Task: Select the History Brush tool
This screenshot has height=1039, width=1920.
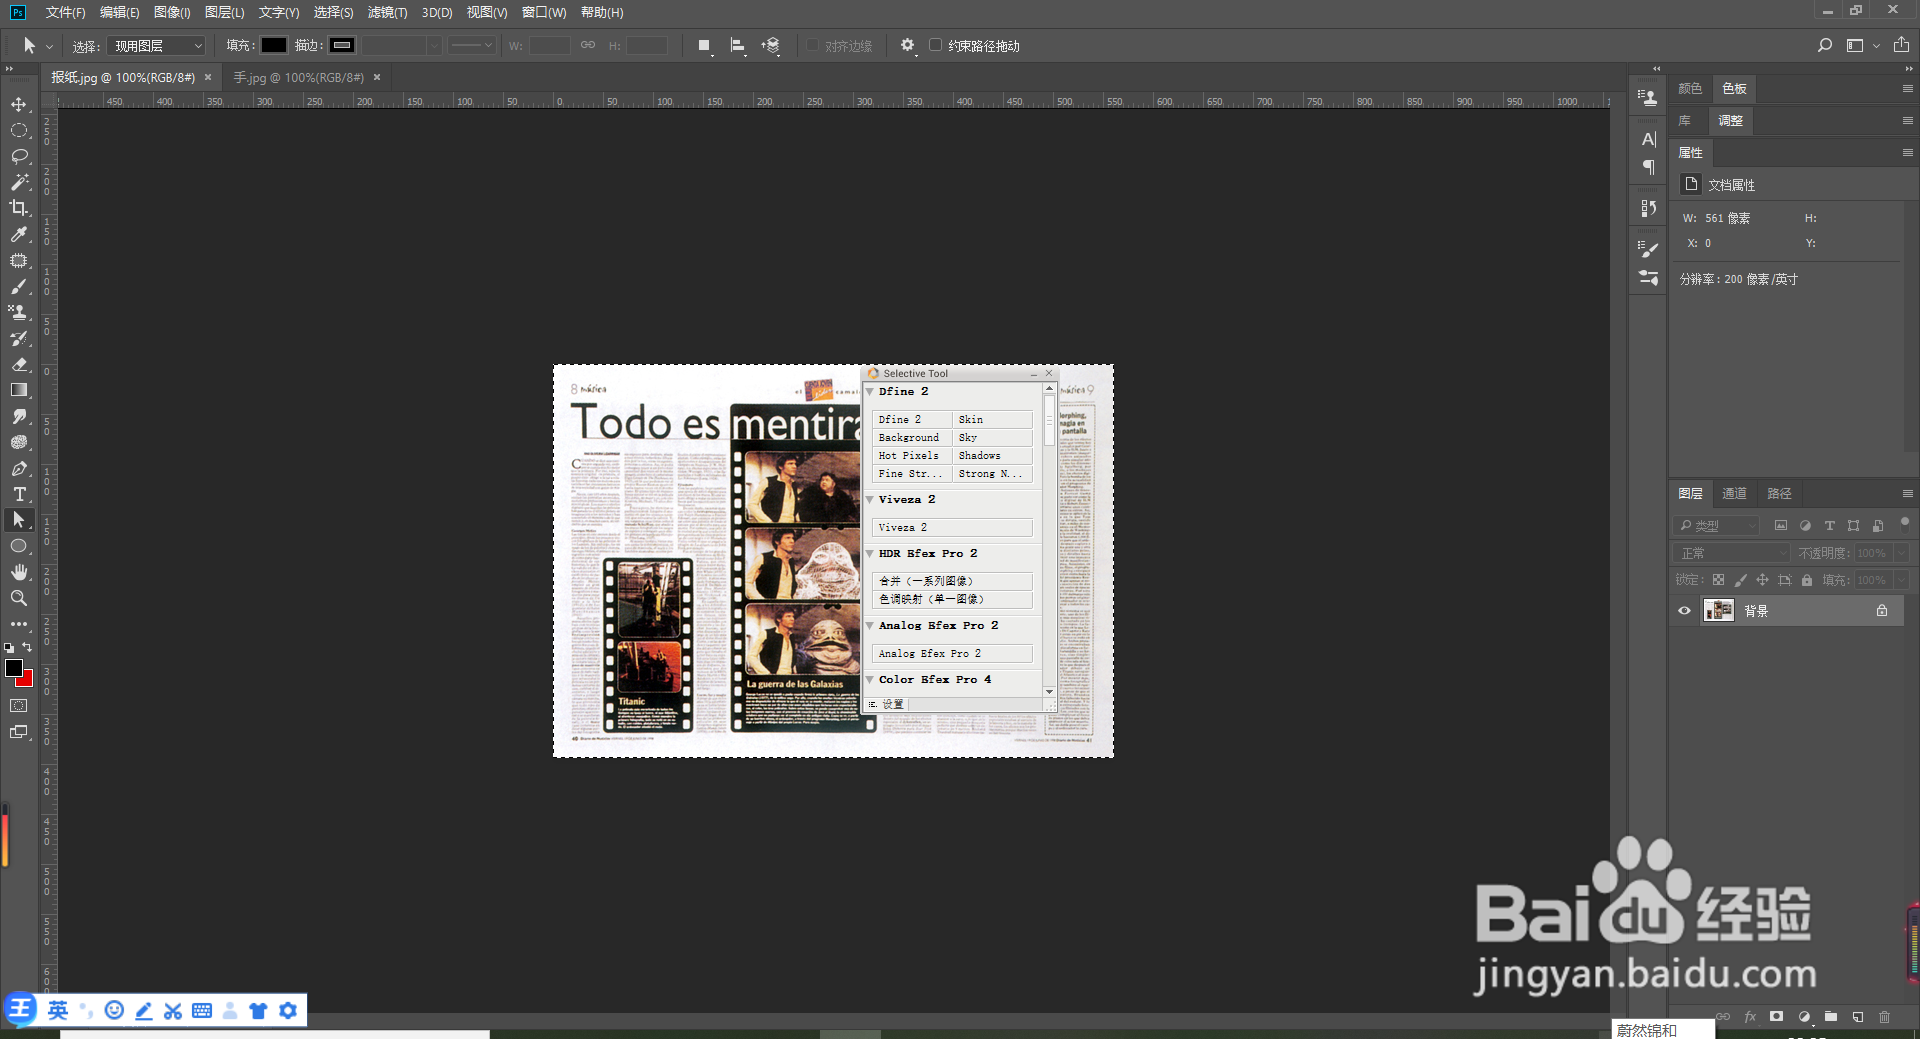Action: (19, 338)
